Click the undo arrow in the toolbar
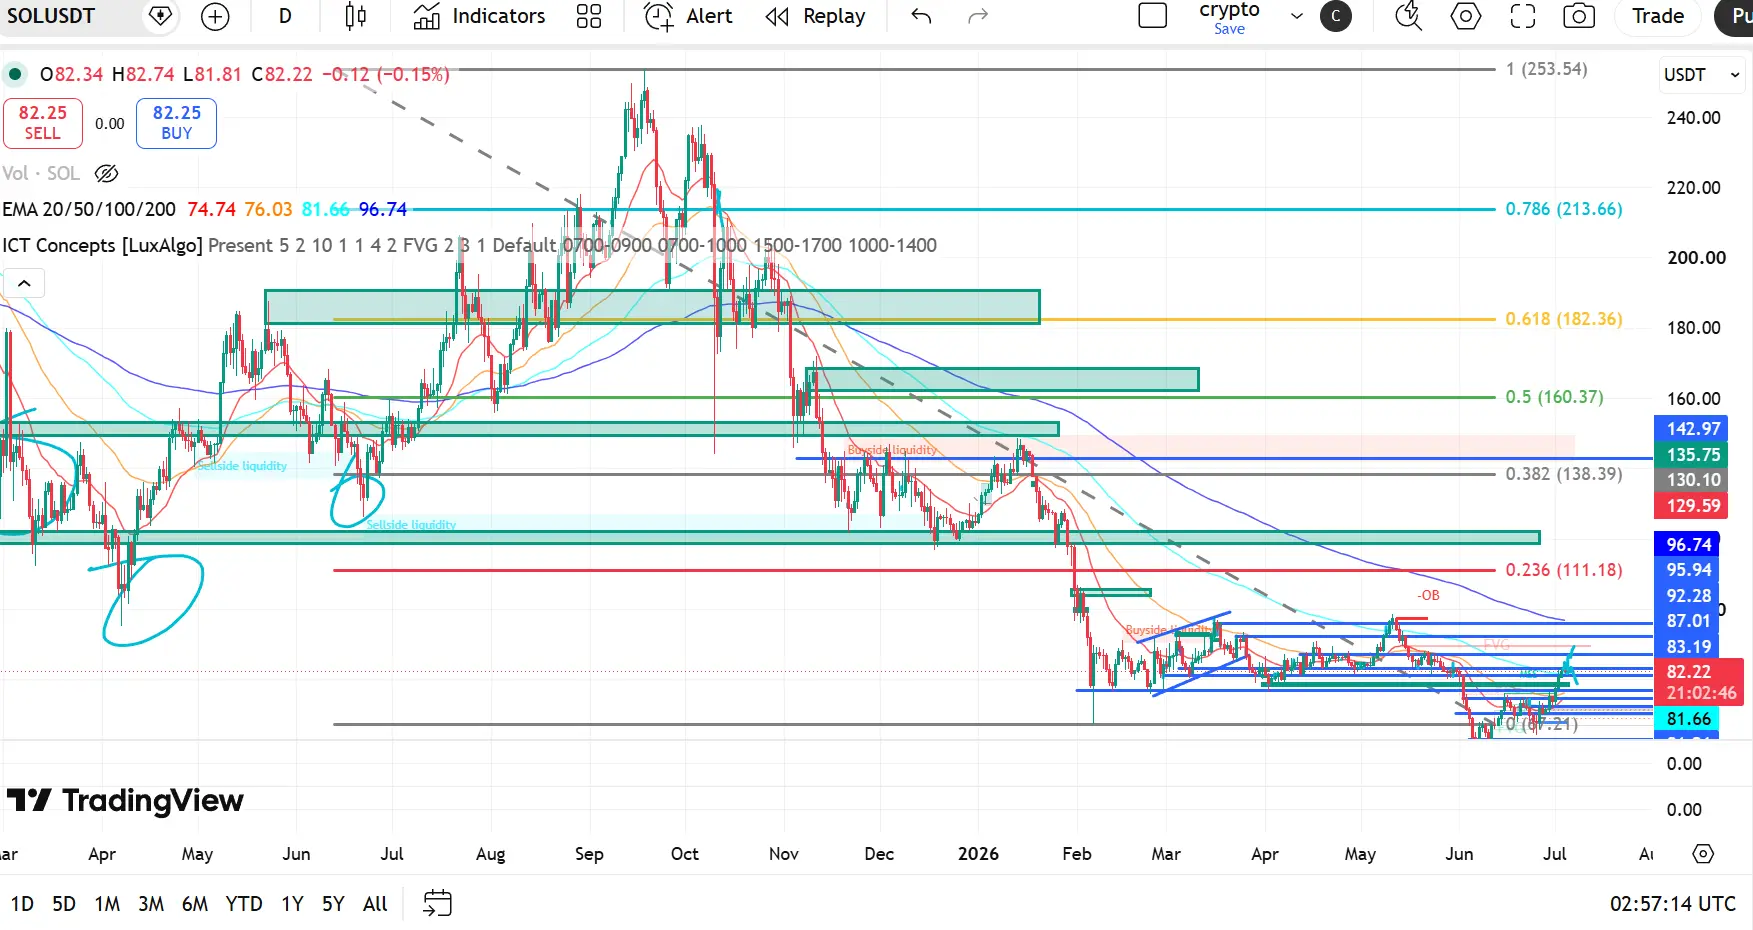 point(921,16)
